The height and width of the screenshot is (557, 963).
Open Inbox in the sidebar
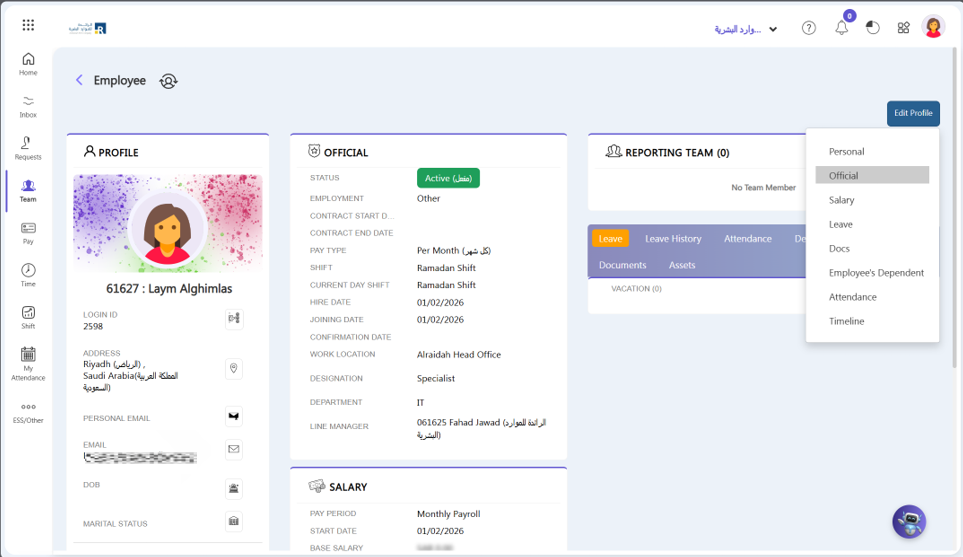click(x=28, y=106)
